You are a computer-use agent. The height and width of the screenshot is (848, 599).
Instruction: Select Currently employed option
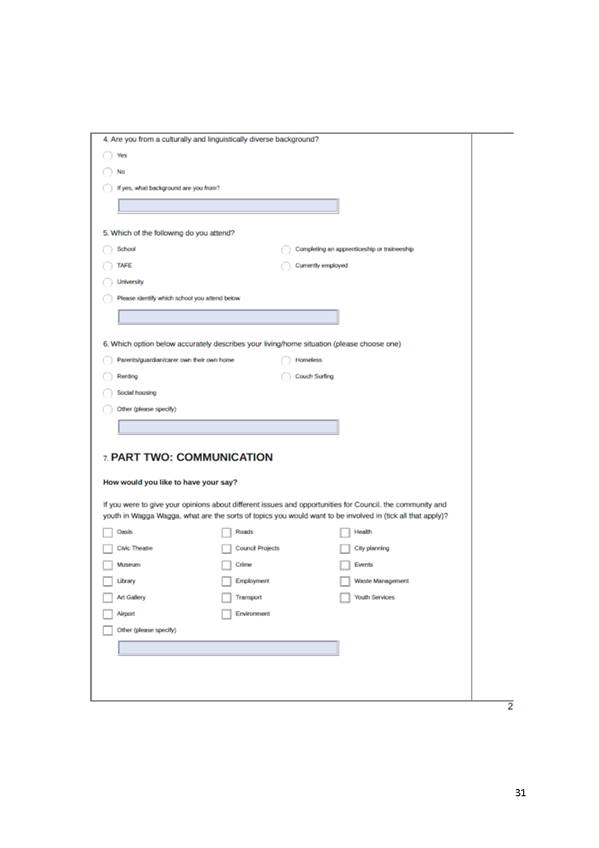click(285, 266)
